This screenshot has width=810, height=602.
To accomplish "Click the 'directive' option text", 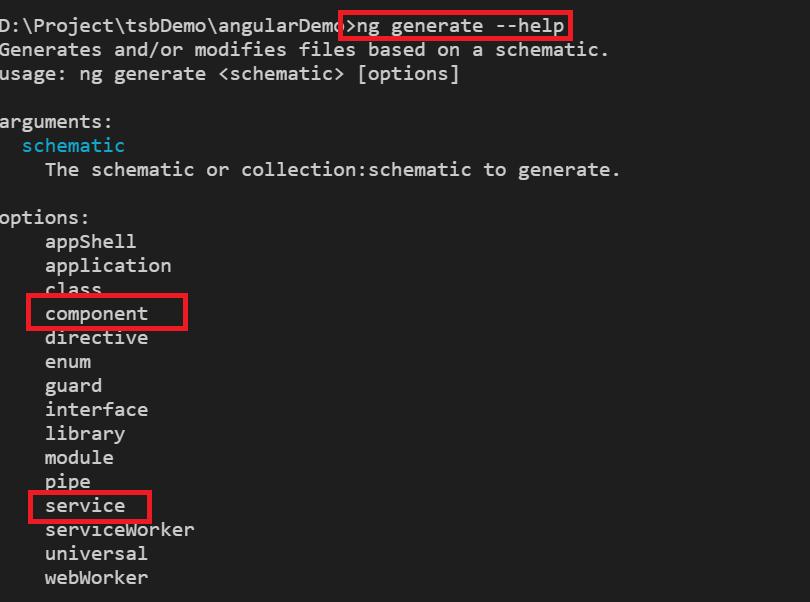I will tap(97, 337).
